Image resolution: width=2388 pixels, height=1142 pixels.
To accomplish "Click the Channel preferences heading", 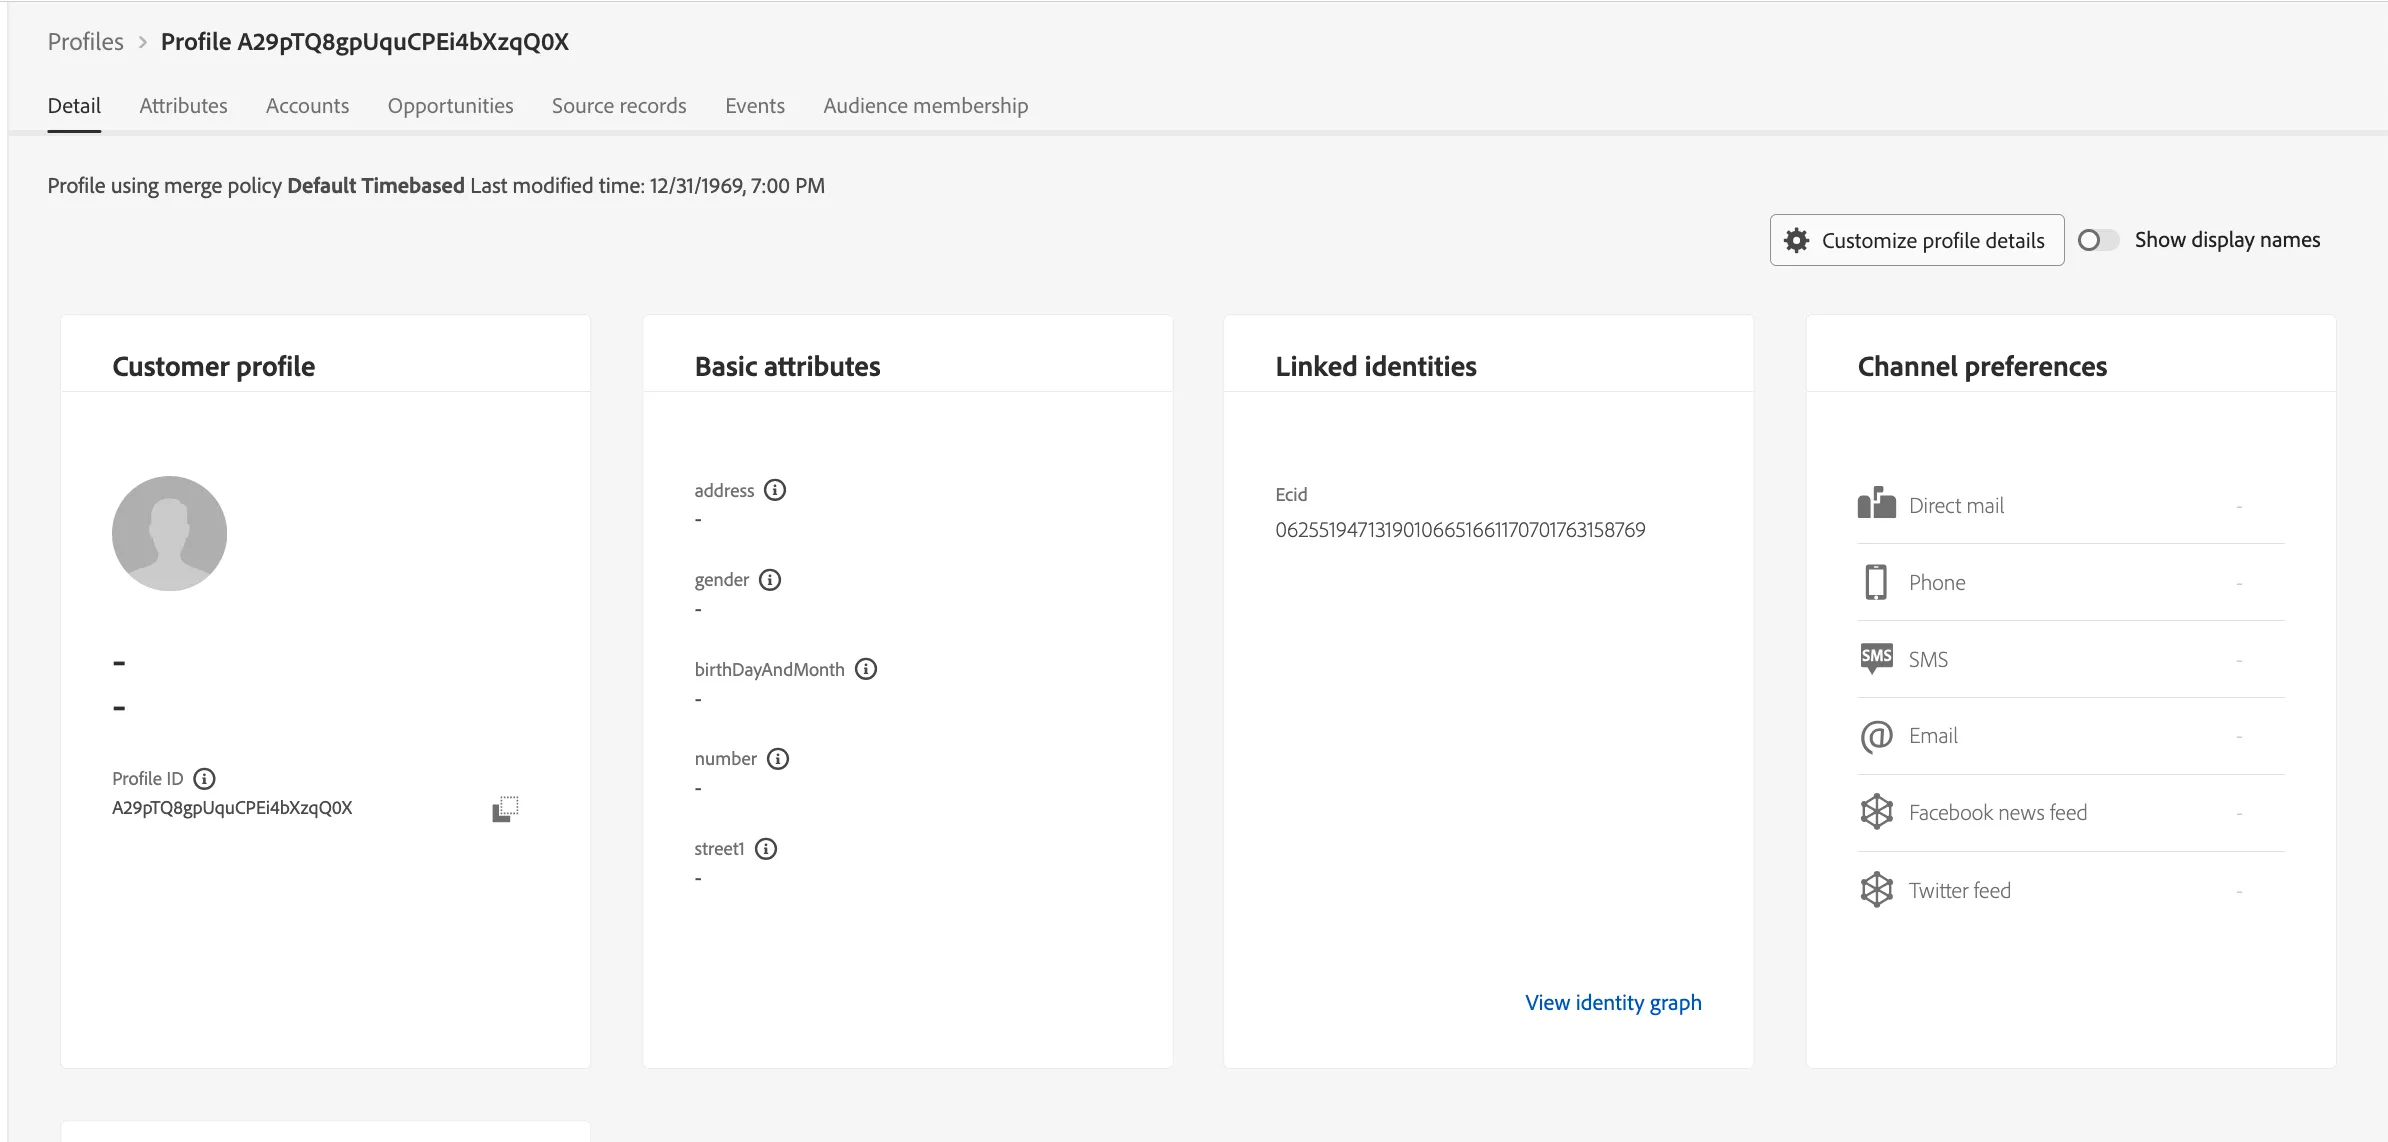I will tap(1982, 367).
